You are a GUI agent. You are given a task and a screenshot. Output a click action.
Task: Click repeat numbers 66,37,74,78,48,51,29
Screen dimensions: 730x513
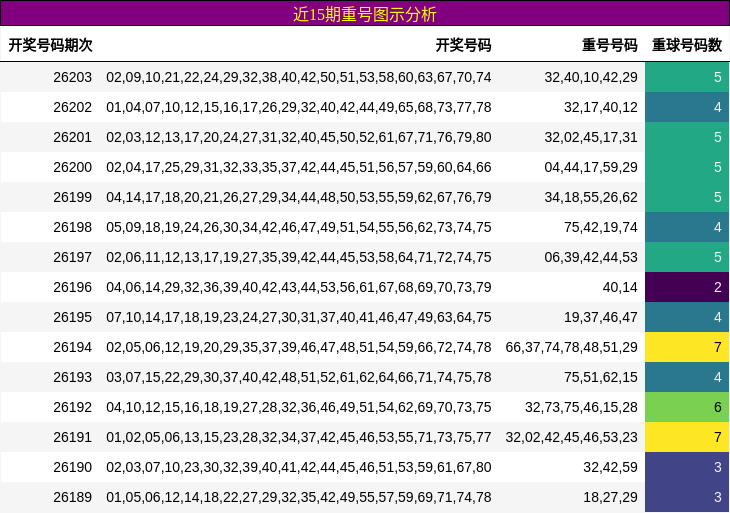click(x=571, y=347)
